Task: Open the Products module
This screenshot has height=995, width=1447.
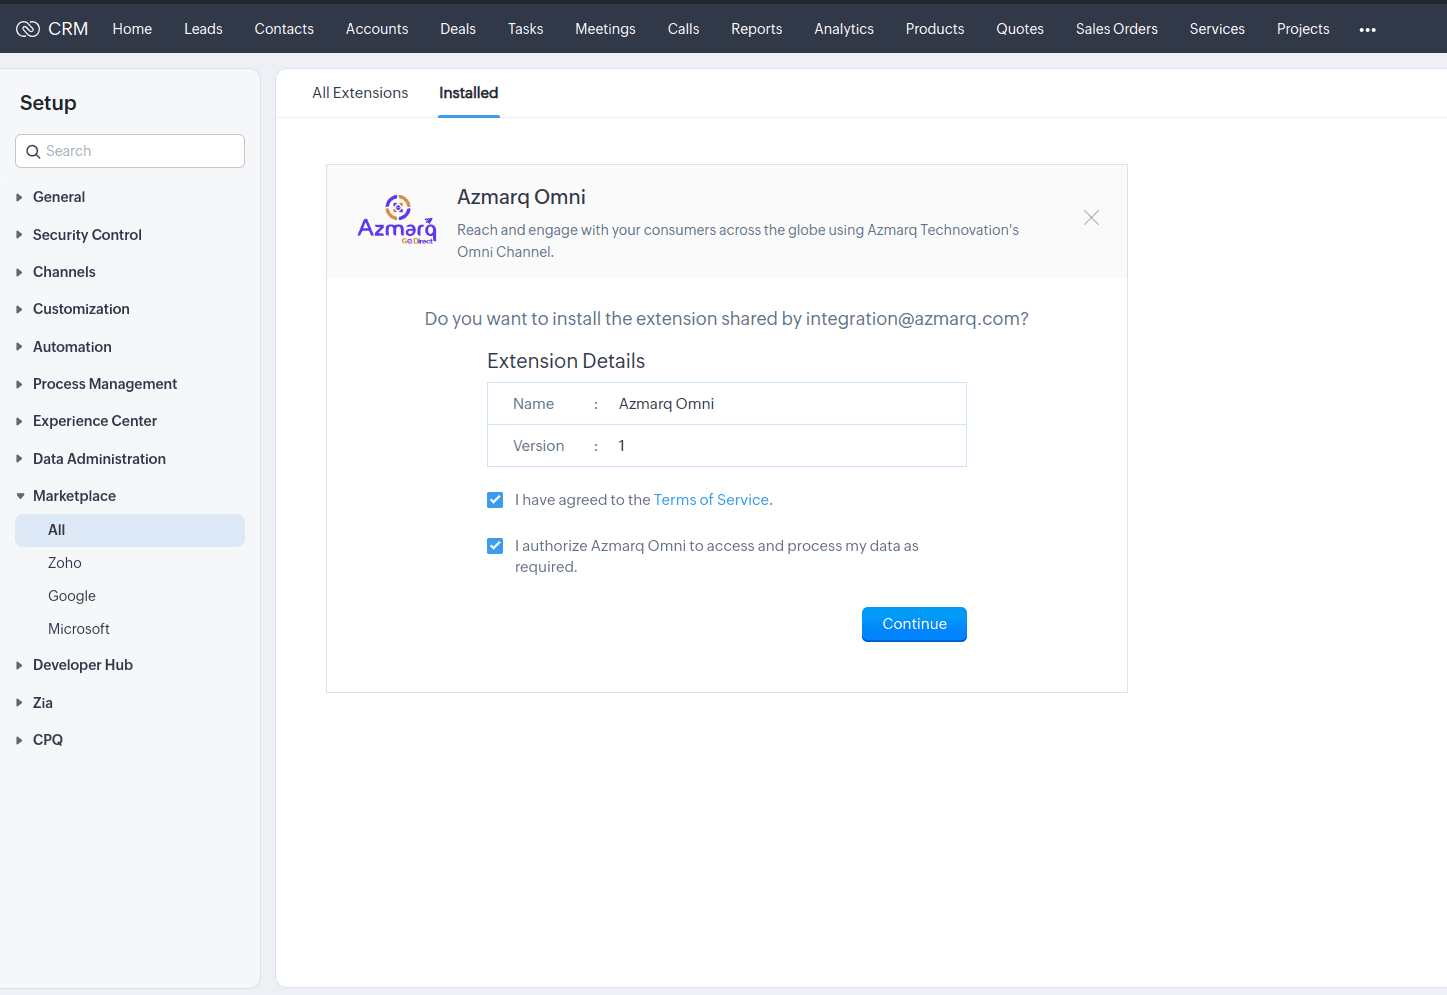Action: [935, 29]
